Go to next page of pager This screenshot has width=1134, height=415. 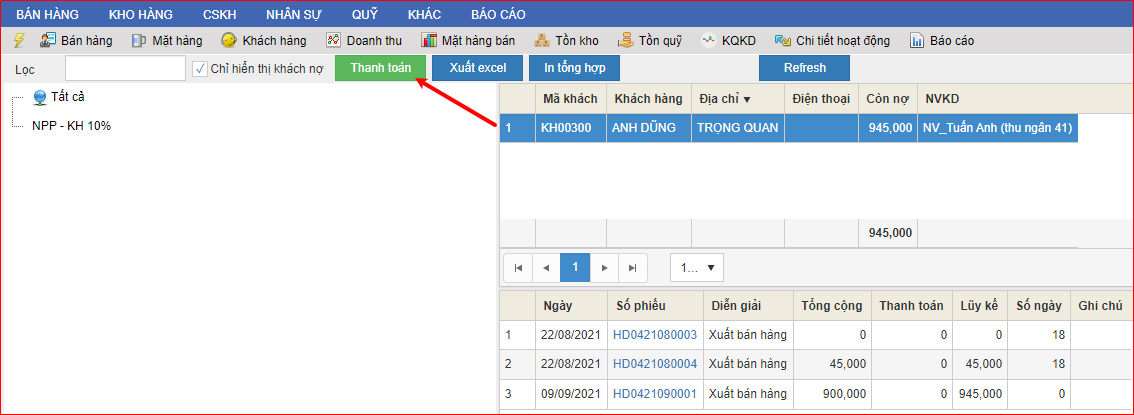[x=605, y=268]
